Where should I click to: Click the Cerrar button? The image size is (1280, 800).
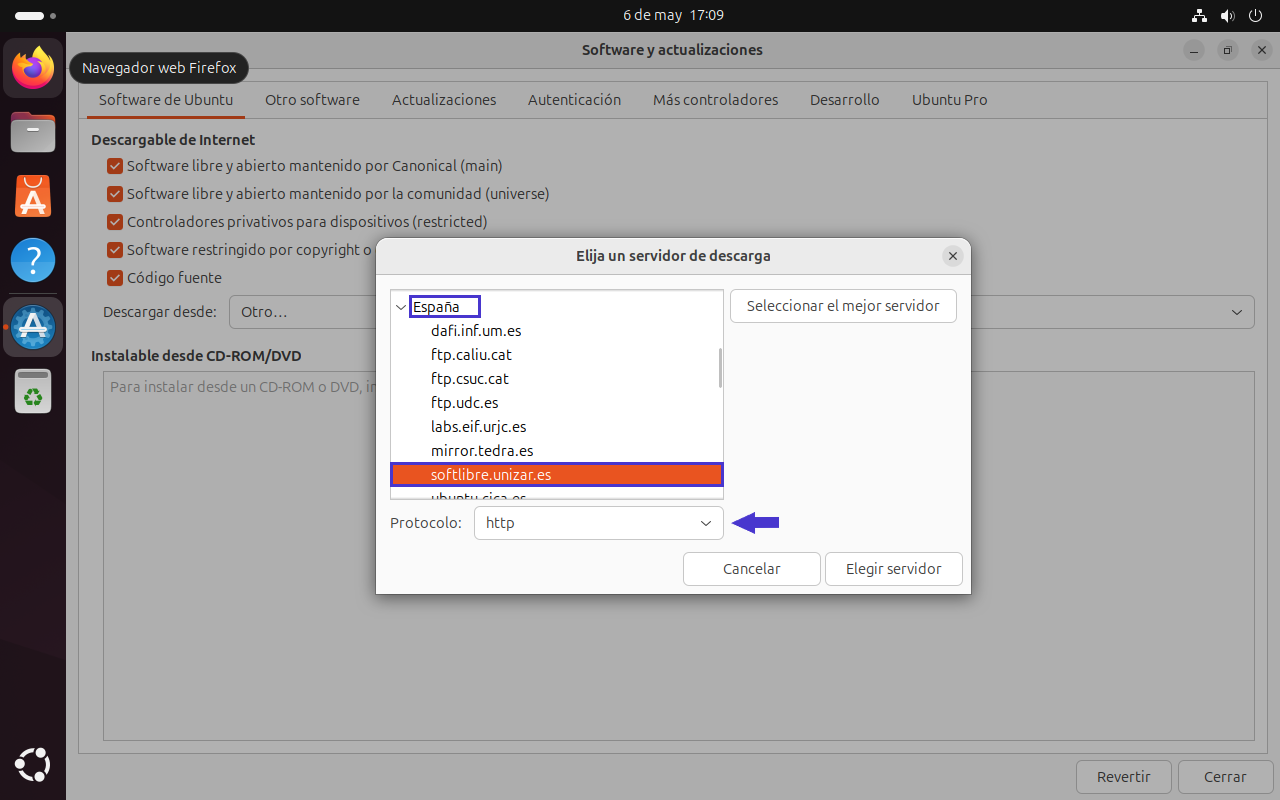click(1225, 777)
